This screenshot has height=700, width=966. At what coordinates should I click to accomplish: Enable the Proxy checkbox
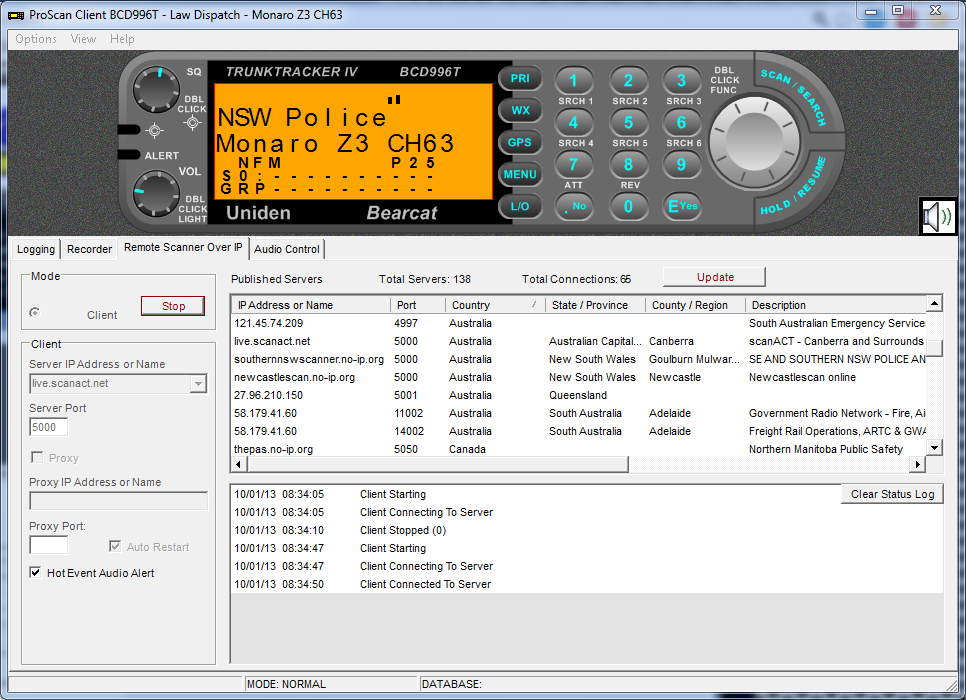tap(37, 458)
